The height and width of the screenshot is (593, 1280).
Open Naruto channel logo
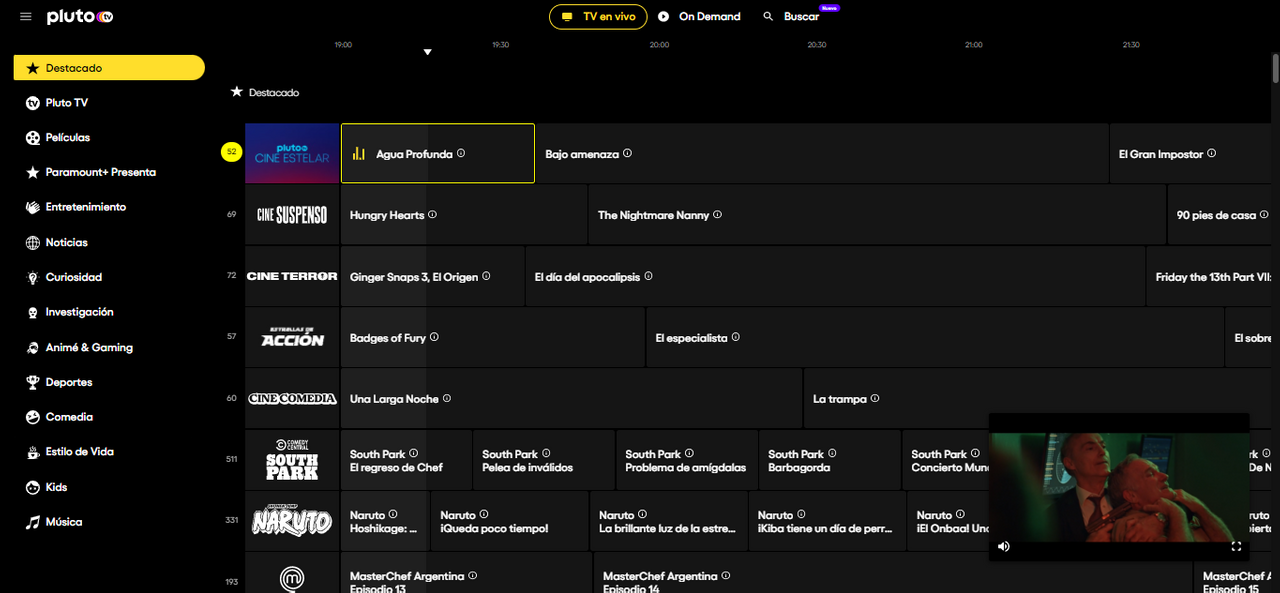pos(292,520)
